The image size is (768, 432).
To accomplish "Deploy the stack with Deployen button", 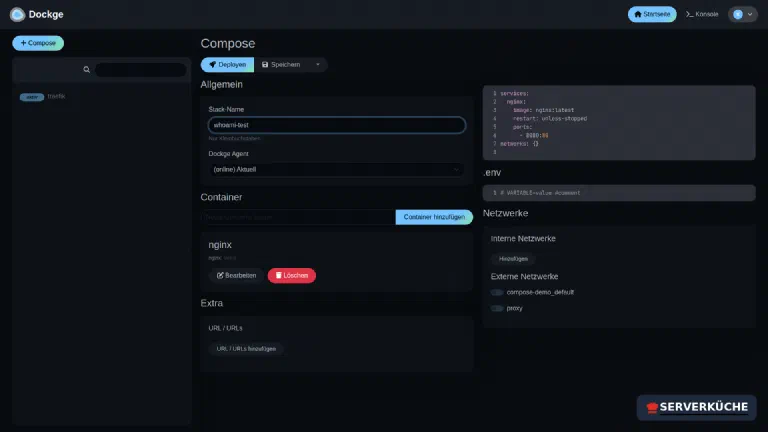I will click(227, 65).
